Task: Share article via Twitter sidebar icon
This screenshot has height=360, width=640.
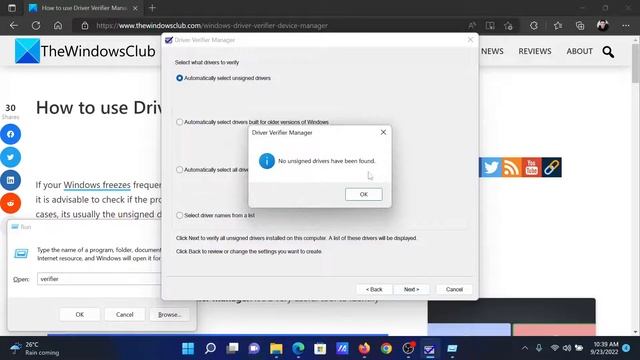Action: 11,157
